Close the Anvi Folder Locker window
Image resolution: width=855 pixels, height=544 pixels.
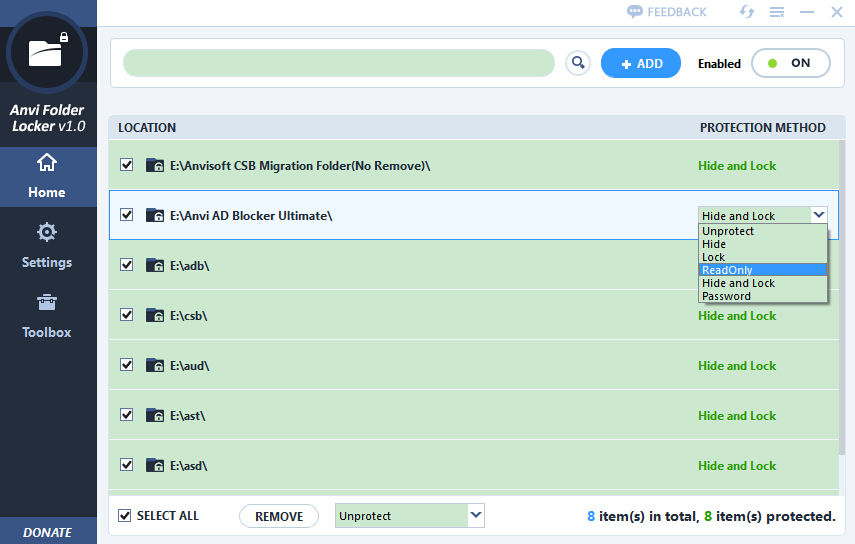pyautogui.click(x=837, y=11)
